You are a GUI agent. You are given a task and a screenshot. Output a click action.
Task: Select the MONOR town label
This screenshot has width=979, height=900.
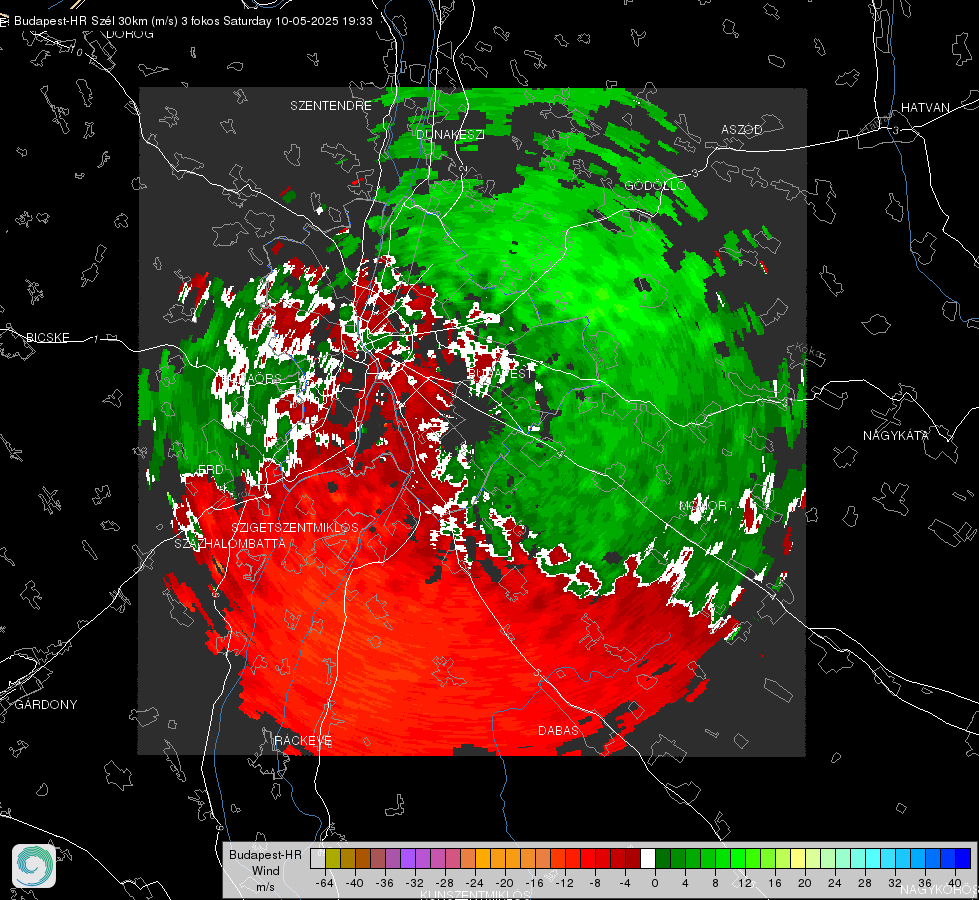(702, 506)
